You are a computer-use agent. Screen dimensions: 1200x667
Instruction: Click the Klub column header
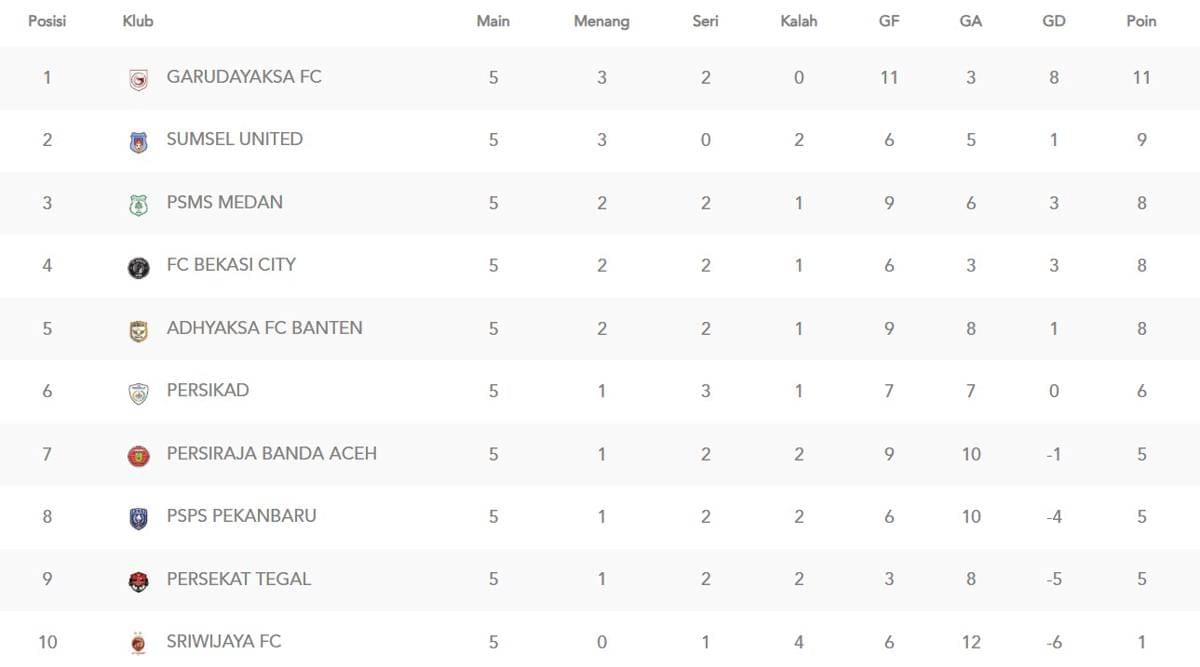(x=138, y=21)
